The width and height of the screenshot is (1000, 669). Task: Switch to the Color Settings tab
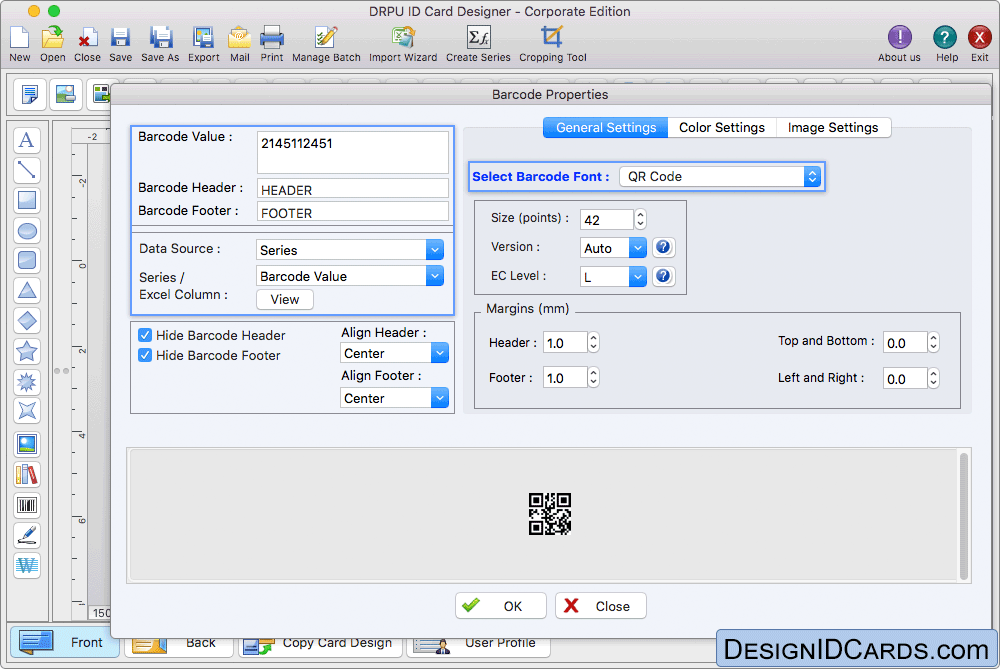pyautogui.click(x=721, y=128)
